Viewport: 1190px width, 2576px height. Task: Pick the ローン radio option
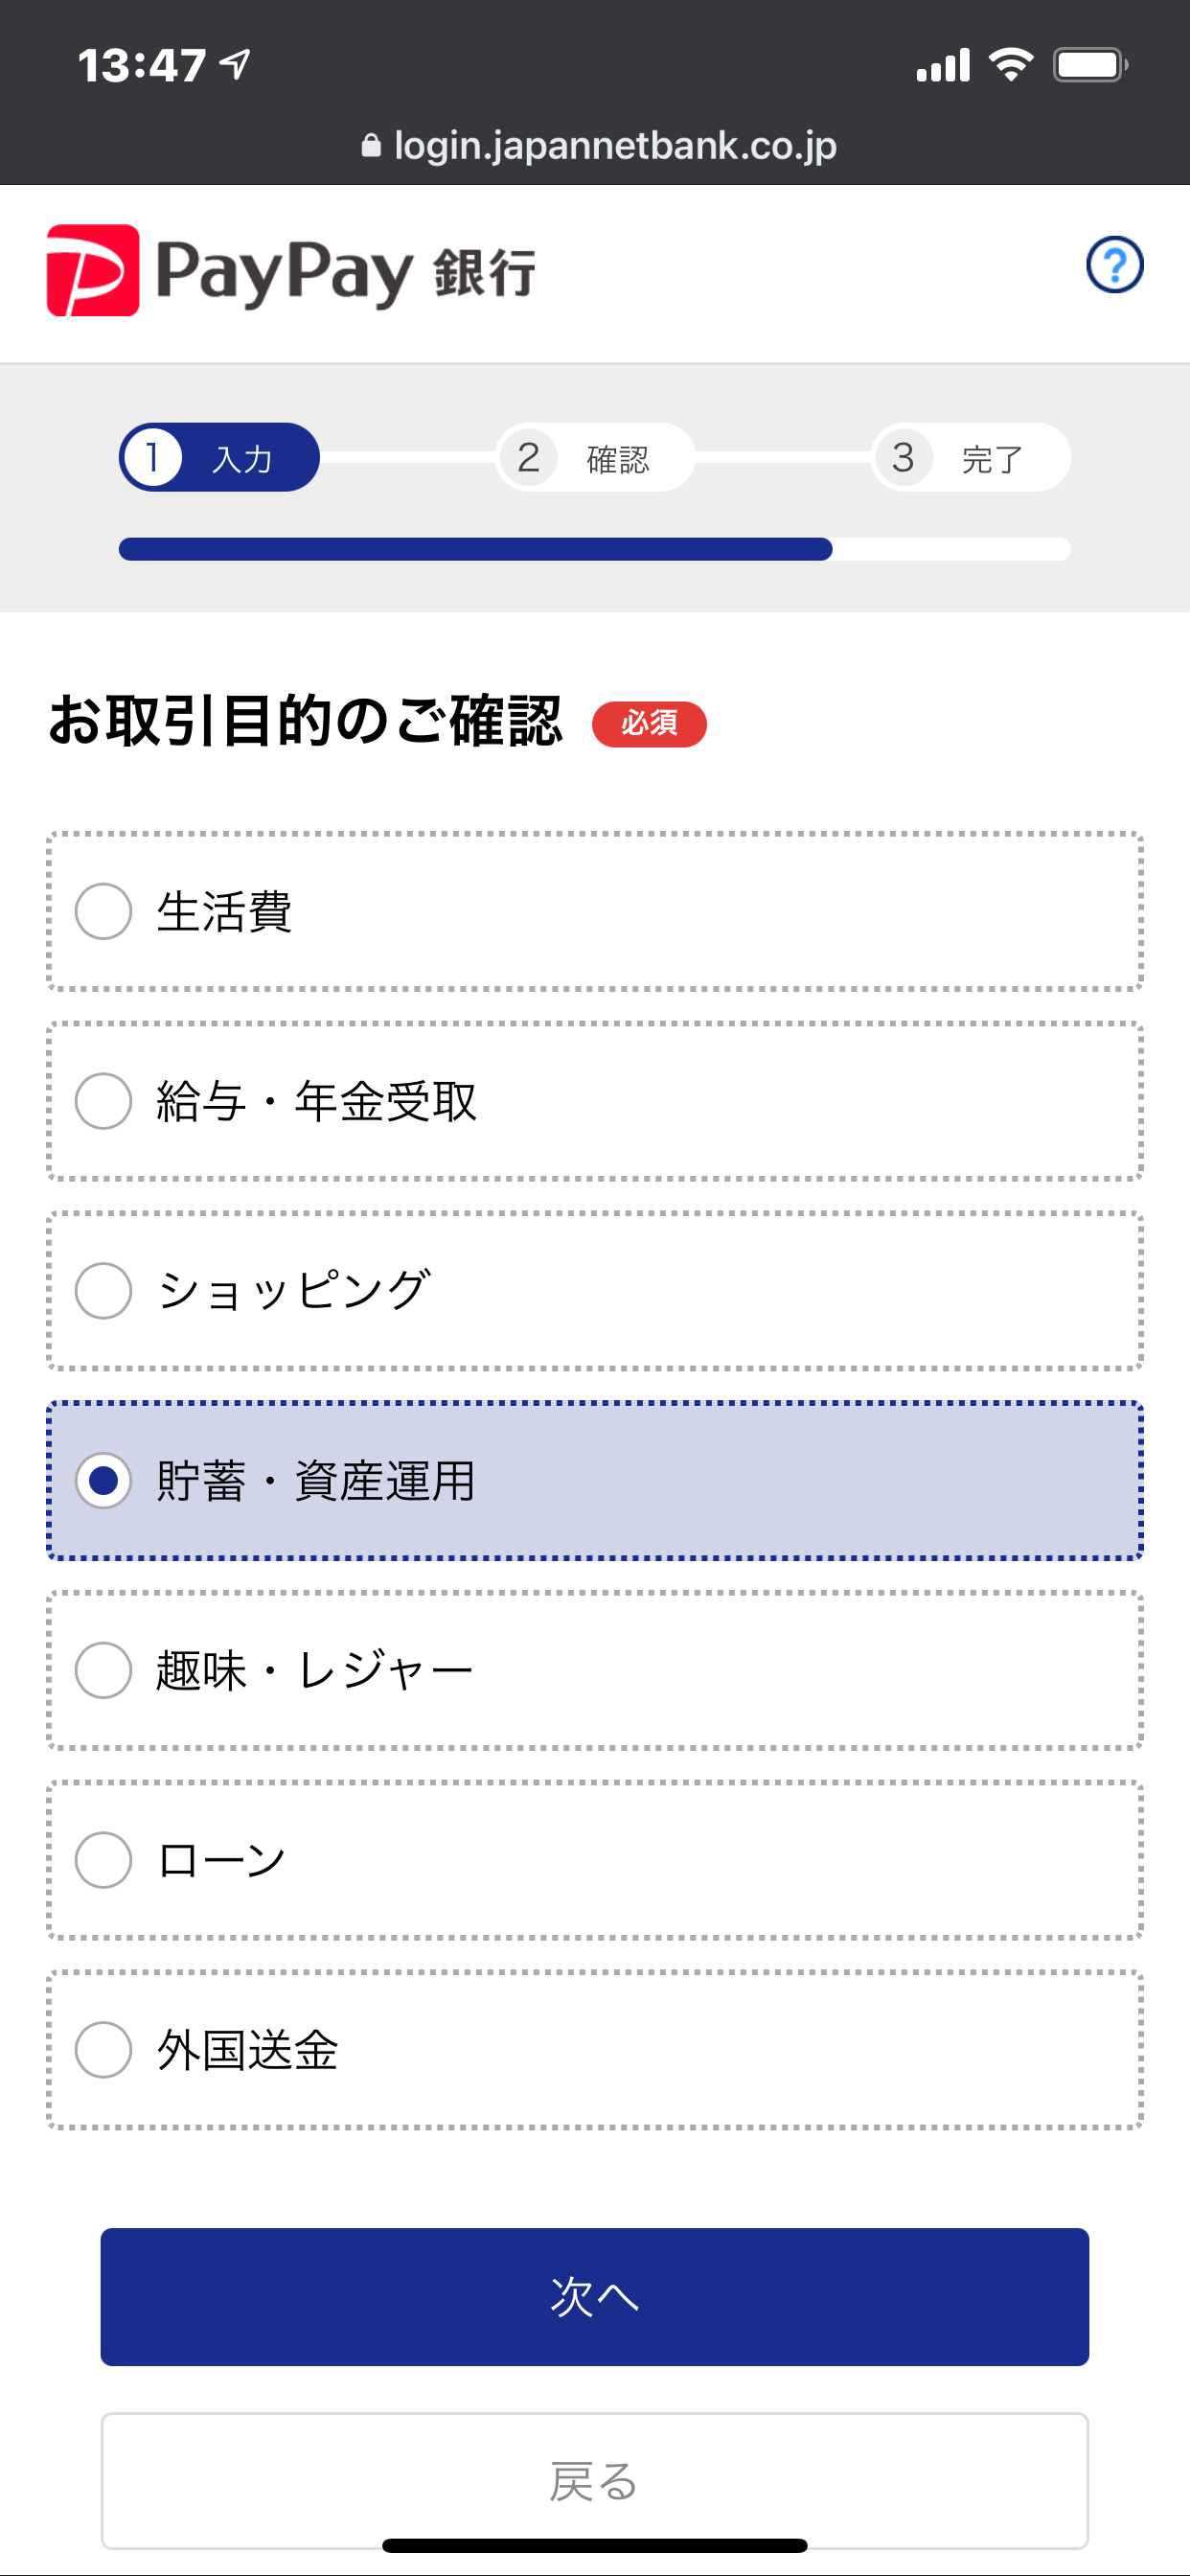pyautogui.click(x=104, y=1860)
